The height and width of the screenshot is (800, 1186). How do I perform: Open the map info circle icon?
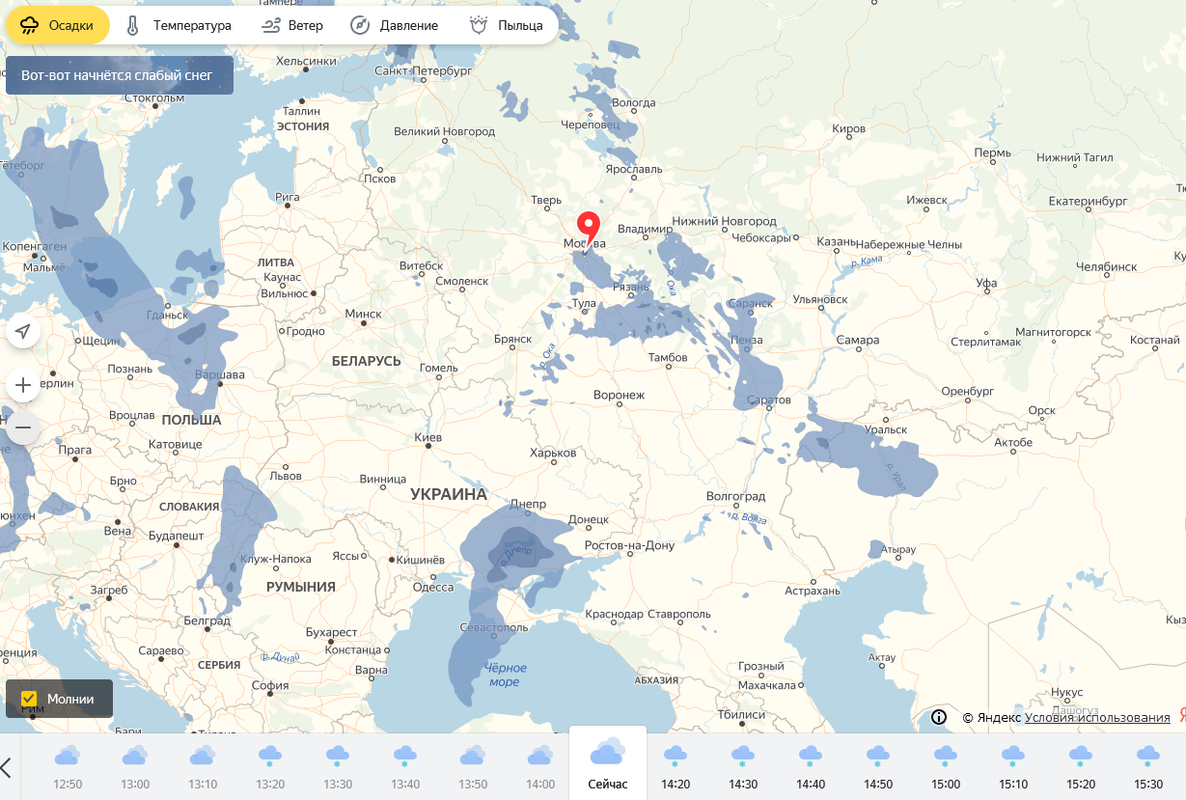tap(939, 717)
